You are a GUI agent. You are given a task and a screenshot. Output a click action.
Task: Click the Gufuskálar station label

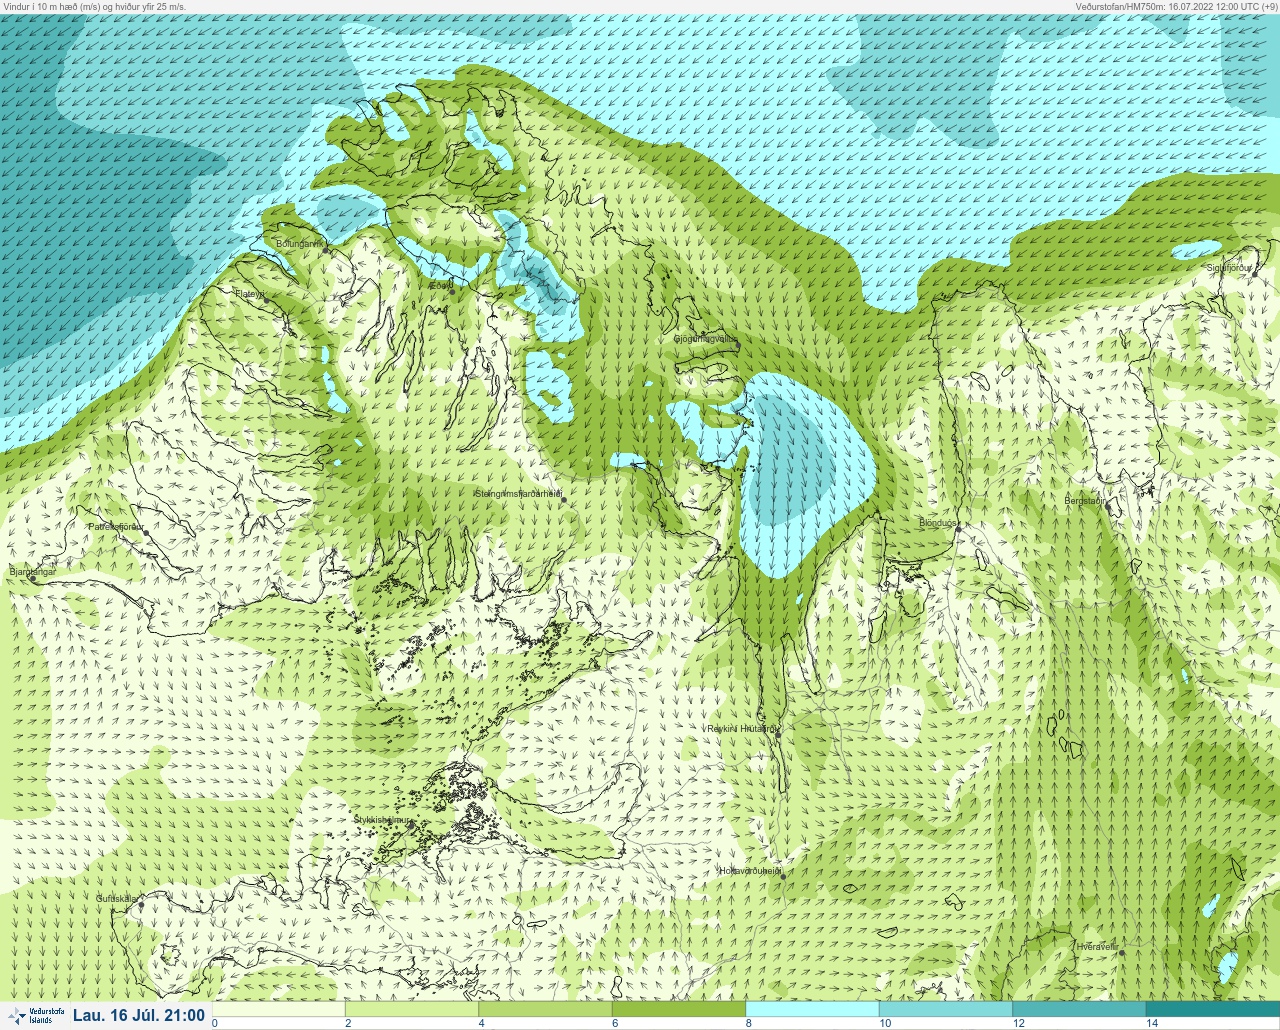click(117, 898)
